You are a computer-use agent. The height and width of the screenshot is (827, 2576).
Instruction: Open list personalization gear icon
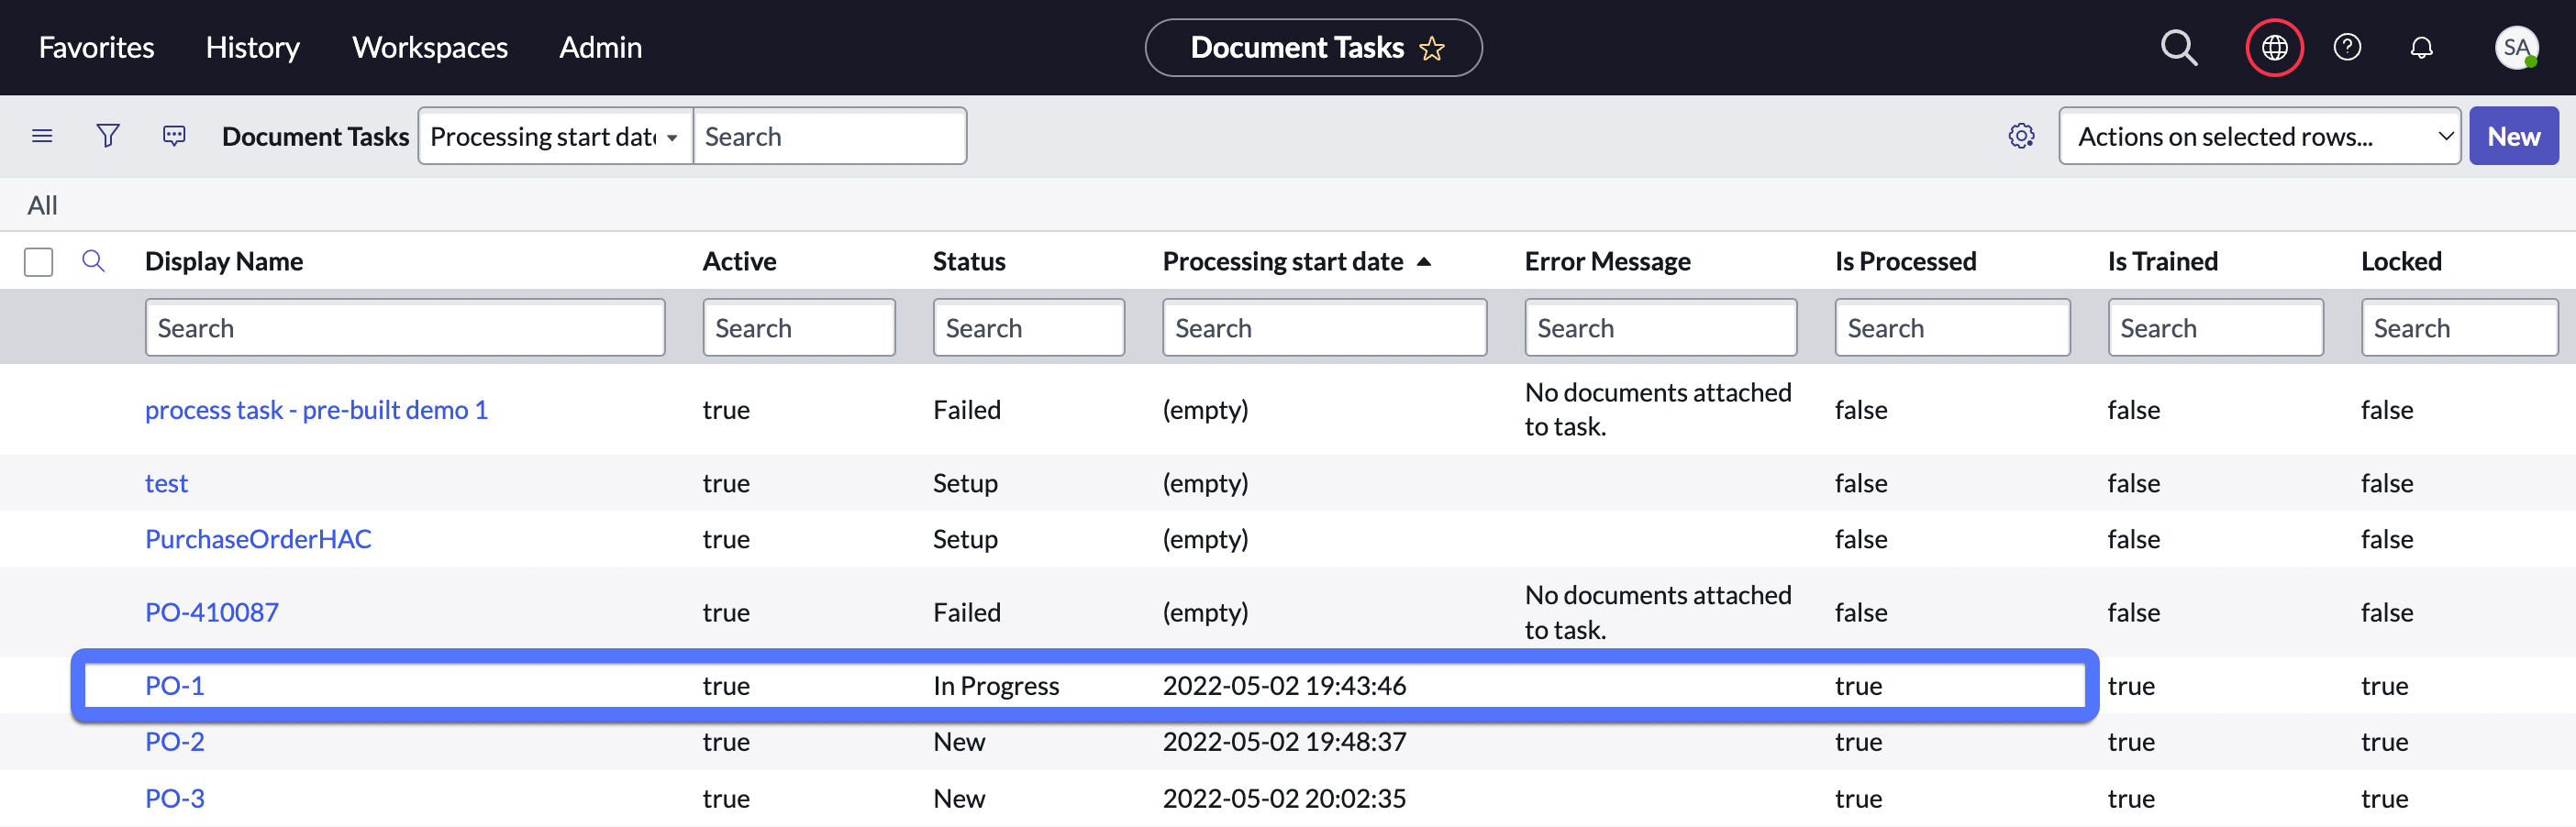coord(2021,136)
